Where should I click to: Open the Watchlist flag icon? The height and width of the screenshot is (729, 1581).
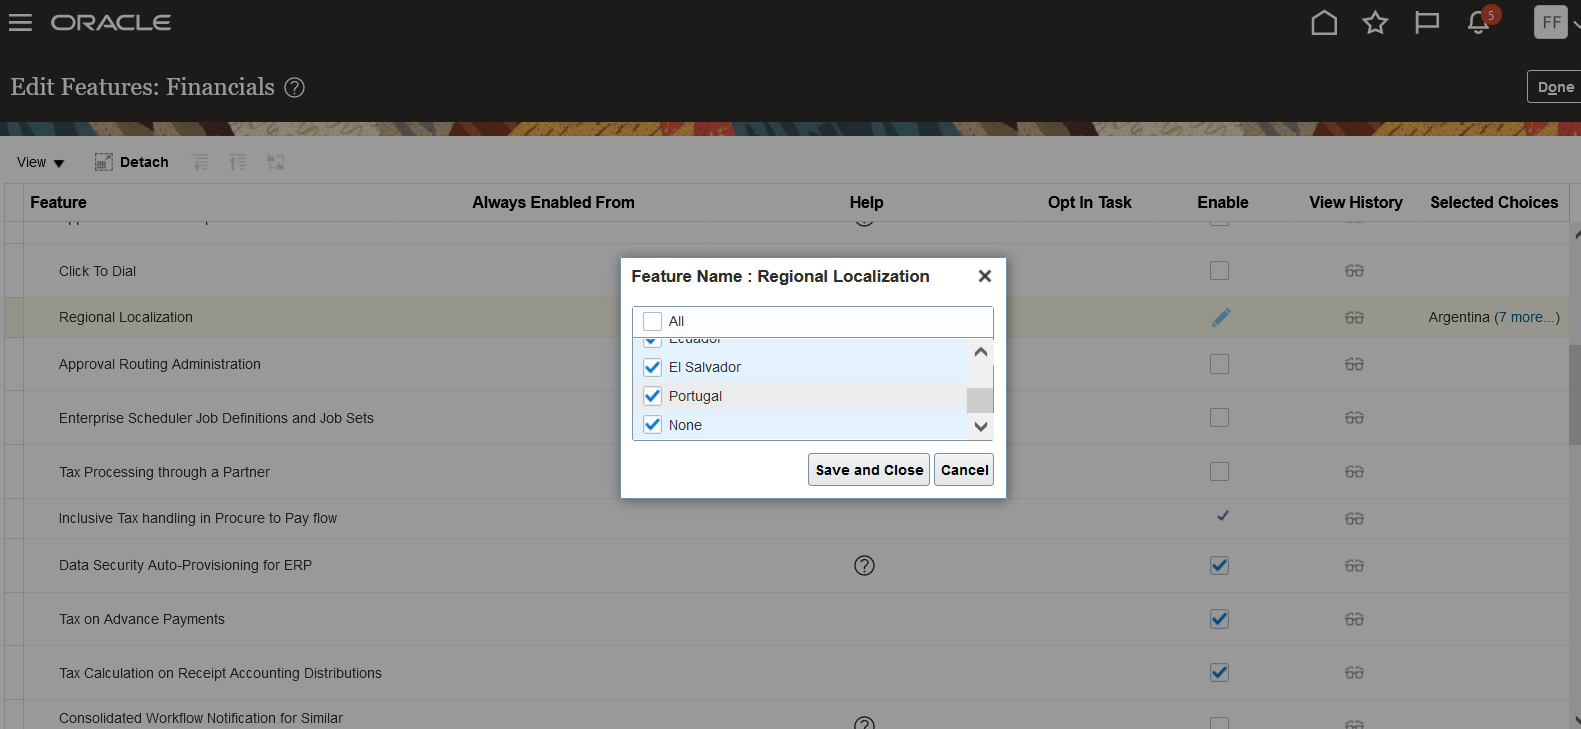point(1427,22)
